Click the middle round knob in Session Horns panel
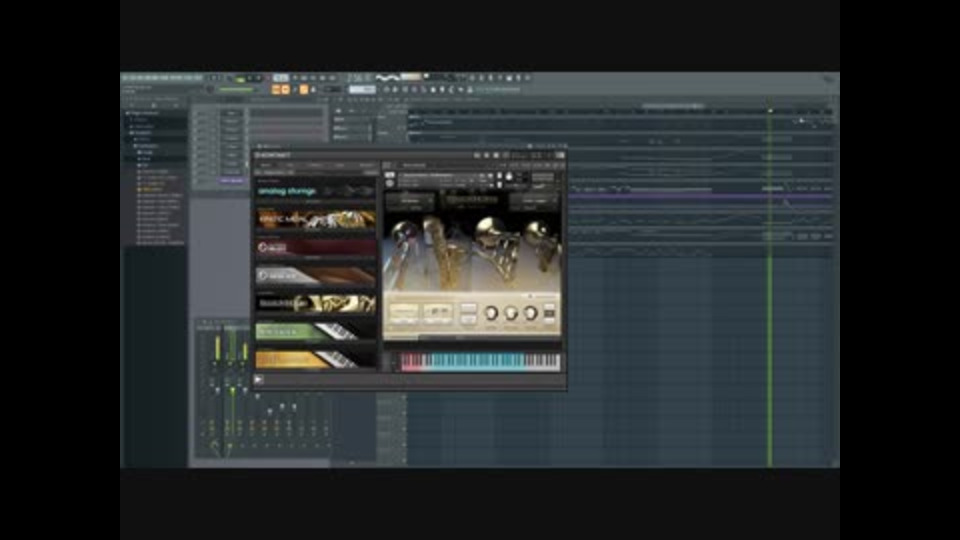Screen dimensions: 960x540 pos(511,313)
